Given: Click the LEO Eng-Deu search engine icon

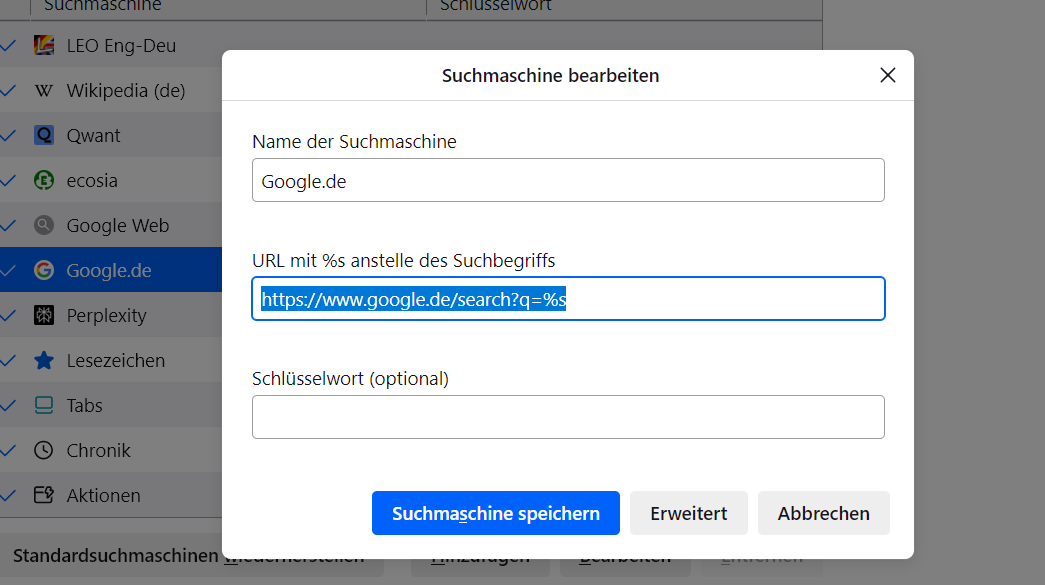Looking at the screenshot, I should click(44, 45).
